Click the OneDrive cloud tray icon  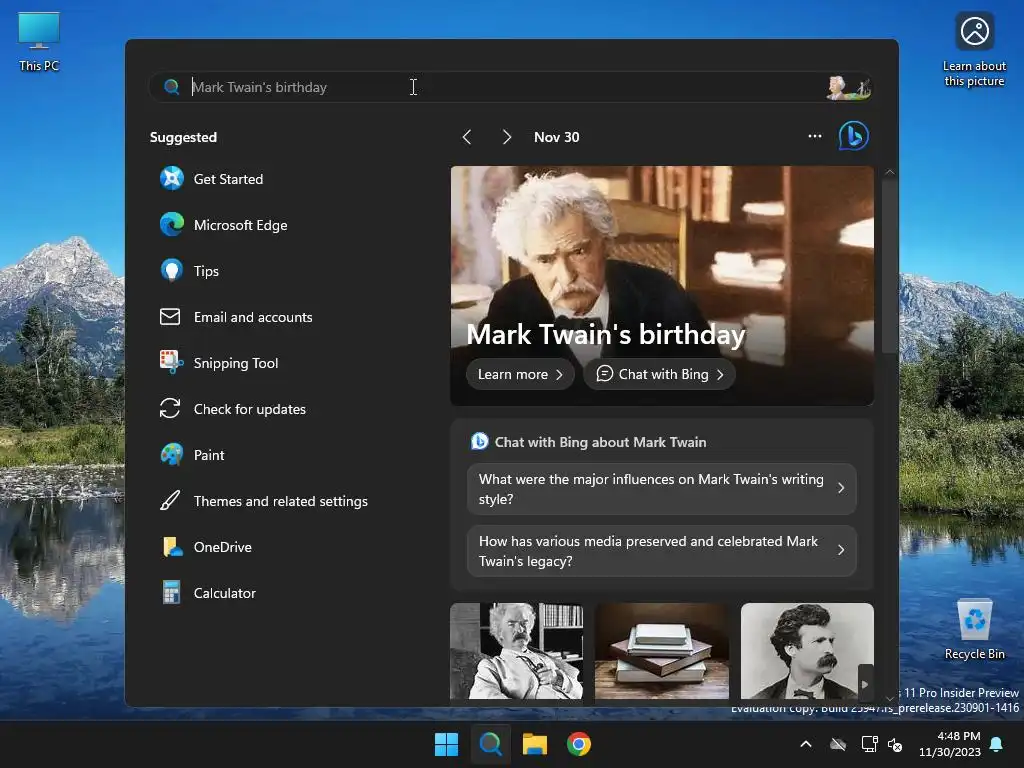pyautogui.click(x=838, y=744)
